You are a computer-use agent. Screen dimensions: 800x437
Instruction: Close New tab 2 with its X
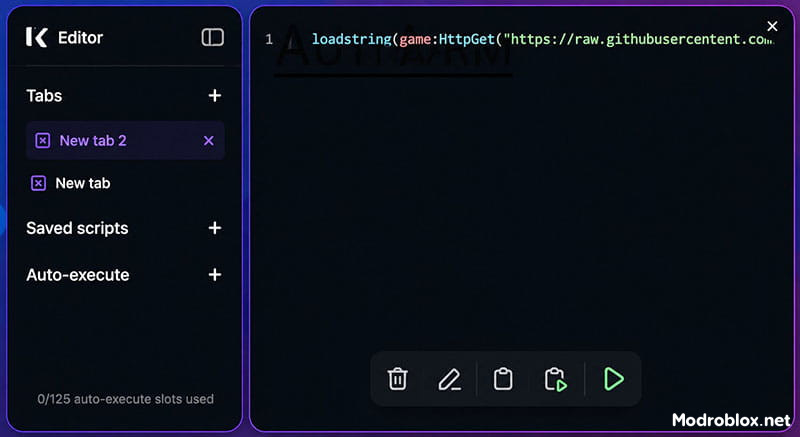(209, 141)
